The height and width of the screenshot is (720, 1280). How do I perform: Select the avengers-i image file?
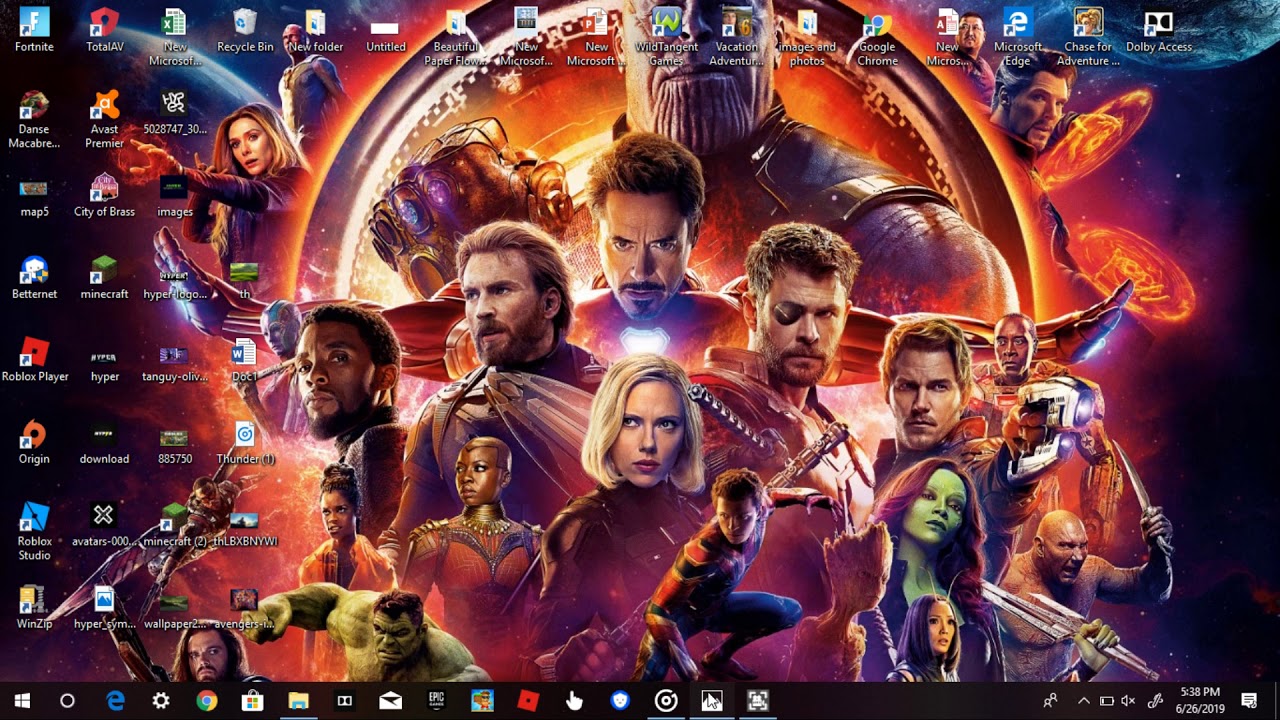point(245,607)
